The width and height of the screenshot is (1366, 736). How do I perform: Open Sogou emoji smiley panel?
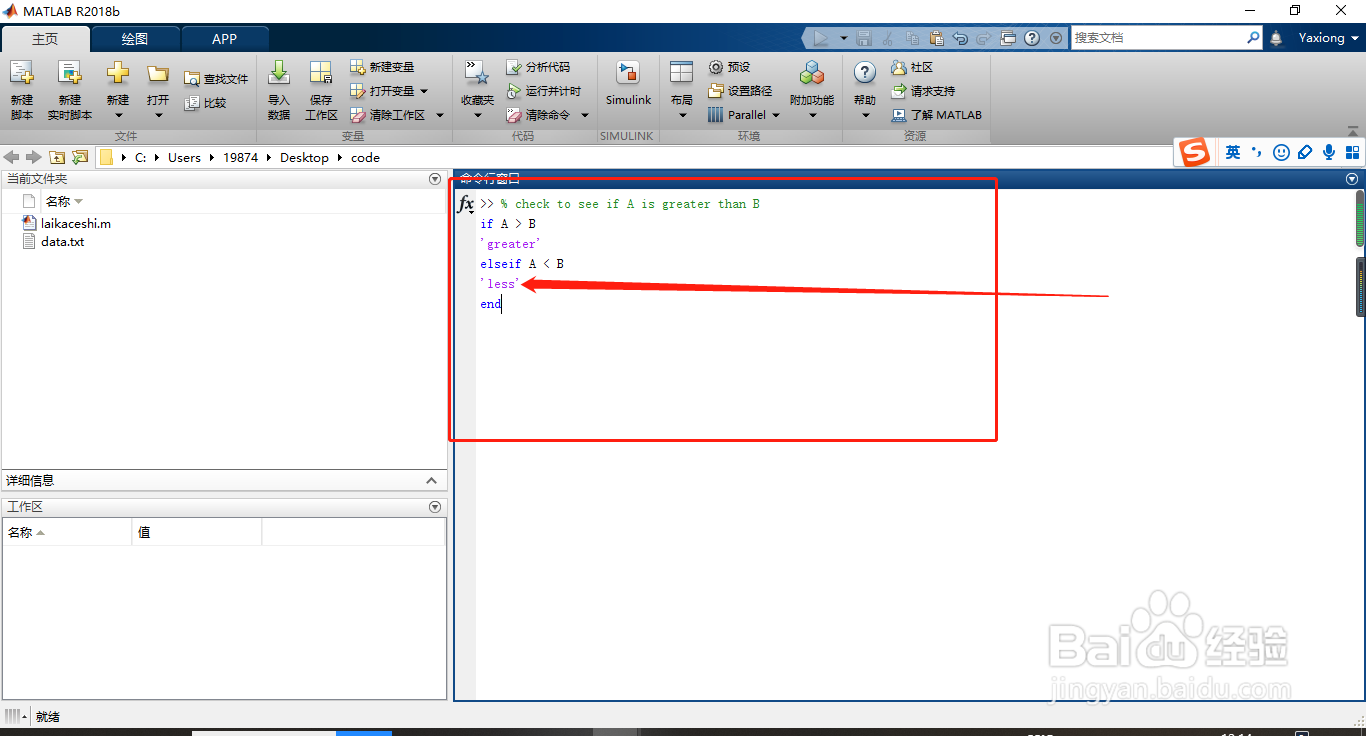tap(1281, 152)
